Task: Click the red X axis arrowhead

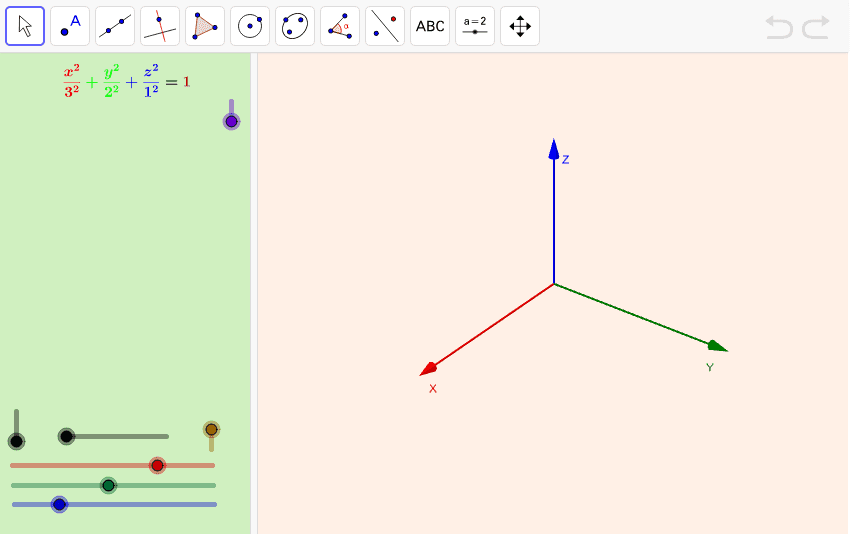Action: click(428, 369)
